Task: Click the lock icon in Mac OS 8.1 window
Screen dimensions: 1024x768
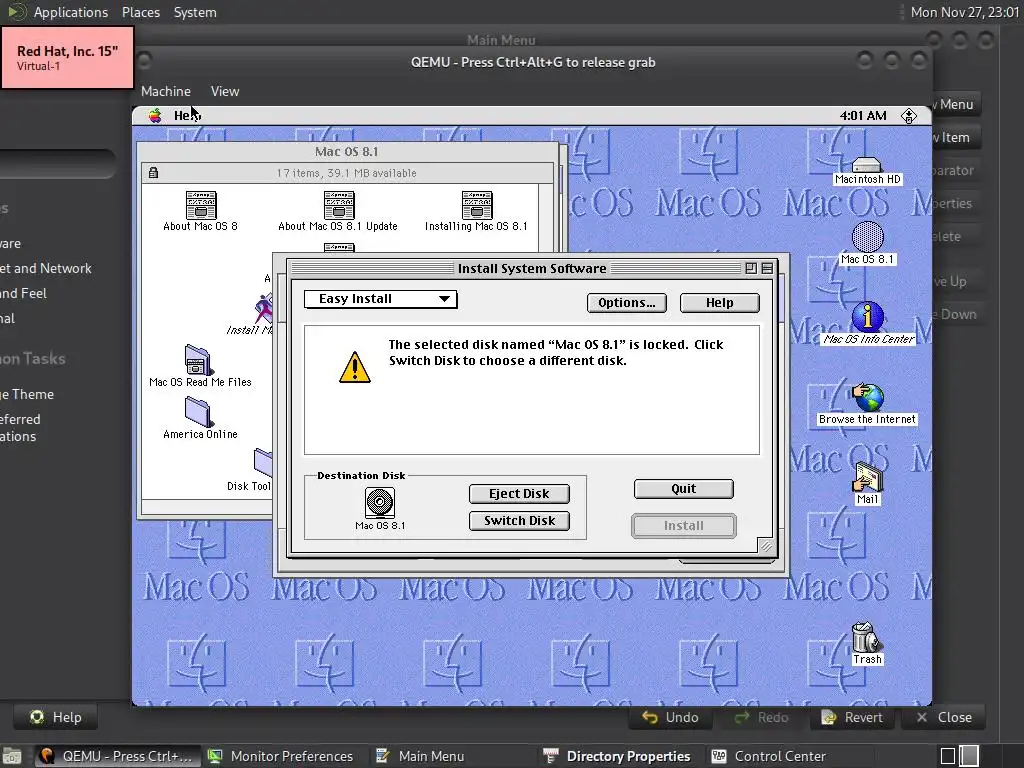Action: (x=153, y=172)
